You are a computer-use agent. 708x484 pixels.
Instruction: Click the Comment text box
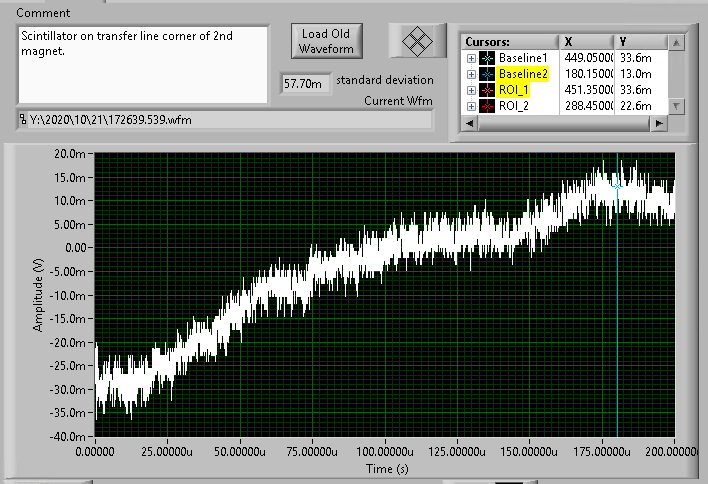tap(142, 63)
